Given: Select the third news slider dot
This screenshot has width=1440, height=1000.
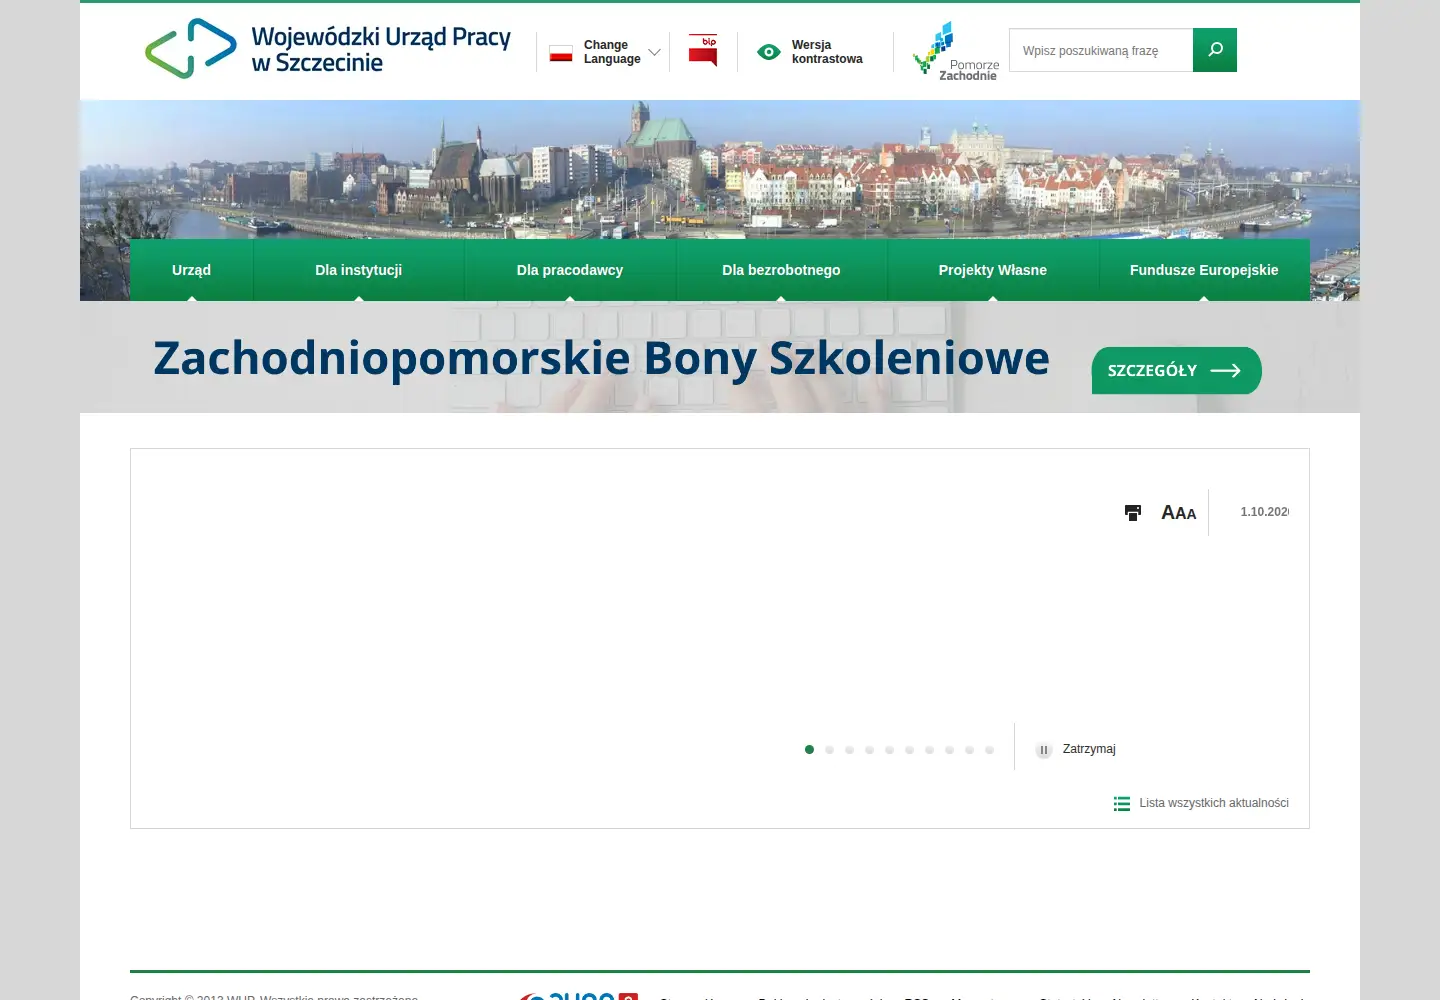Looking at the screenshot, I should pos(849,749).
